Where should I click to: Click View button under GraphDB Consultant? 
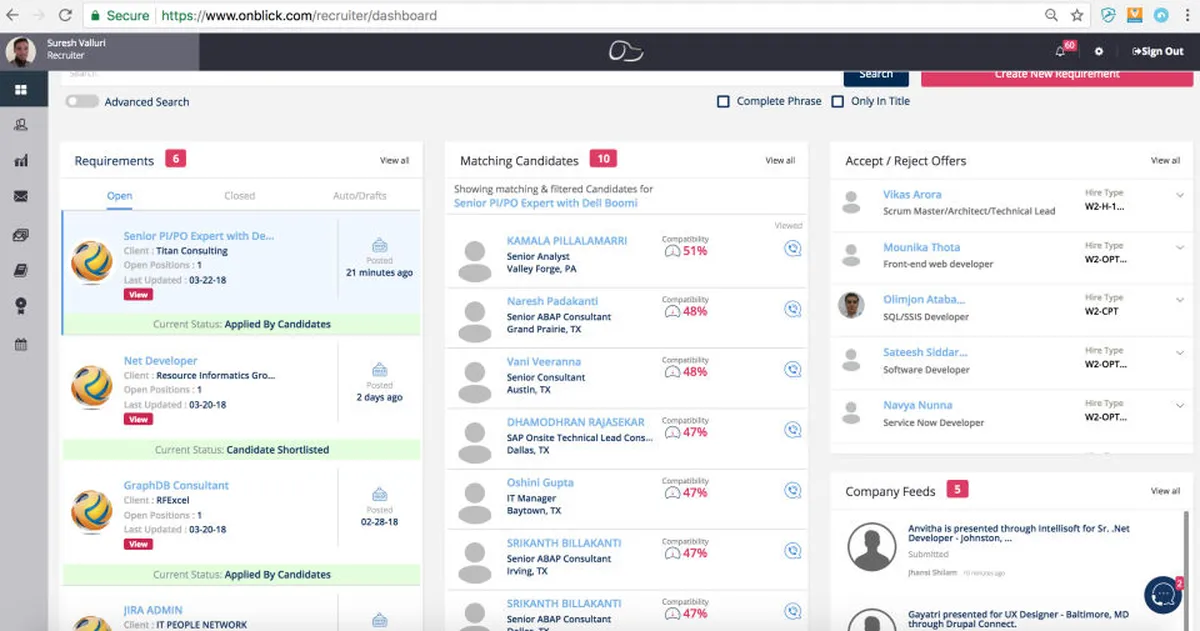(138, 544)
